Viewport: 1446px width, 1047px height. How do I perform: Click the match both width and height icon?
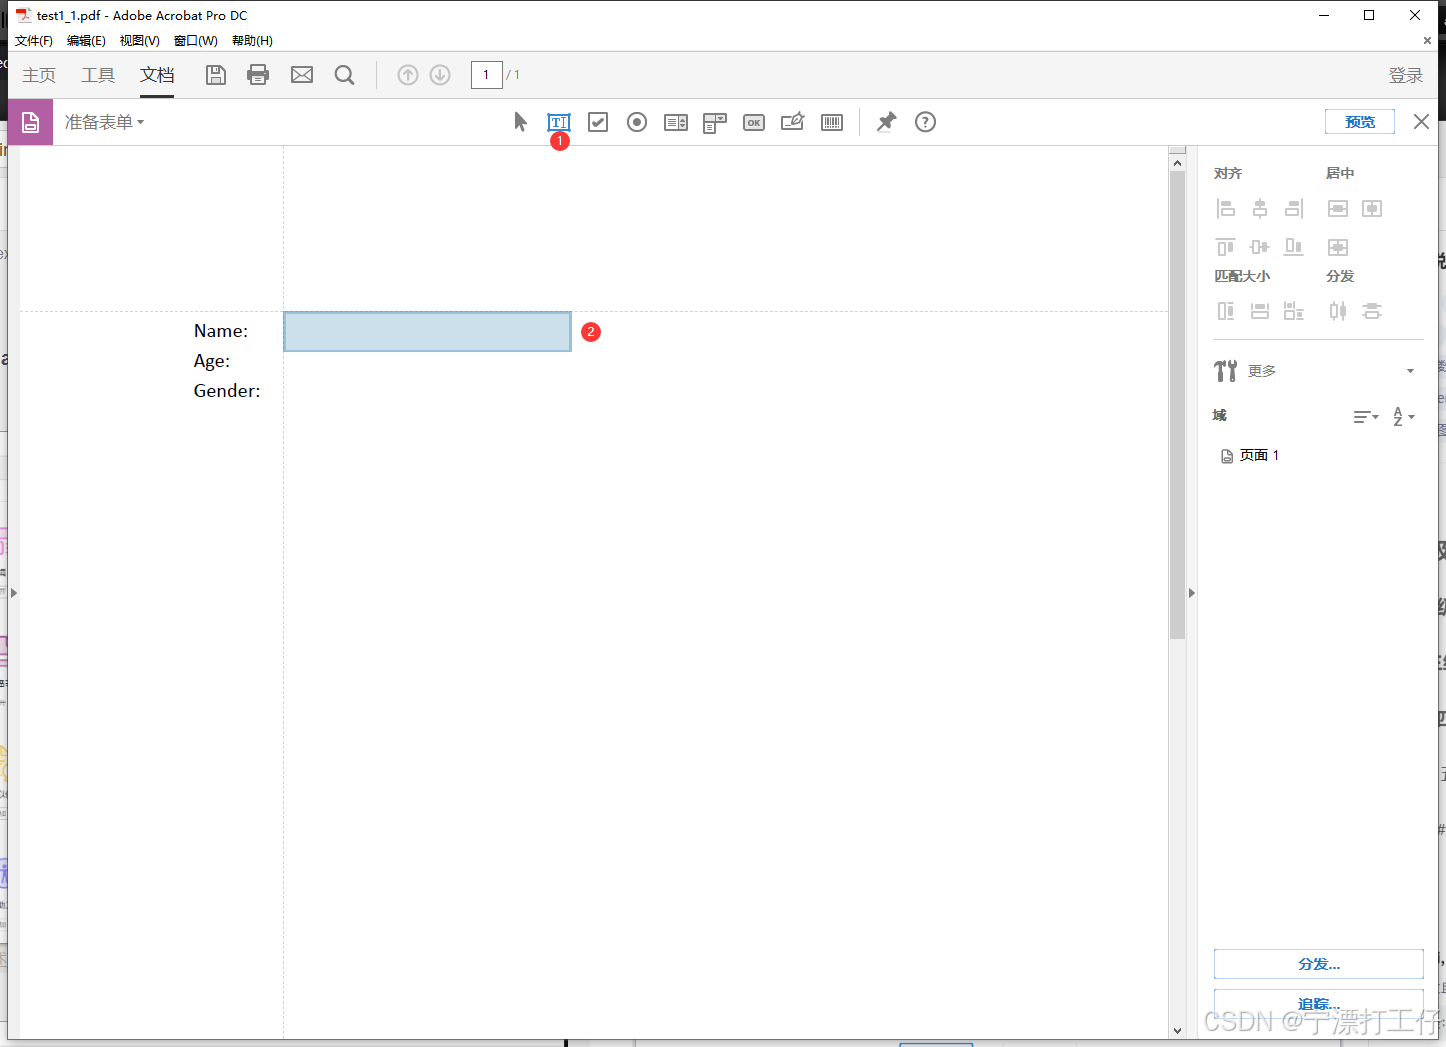pos(1294,311)
